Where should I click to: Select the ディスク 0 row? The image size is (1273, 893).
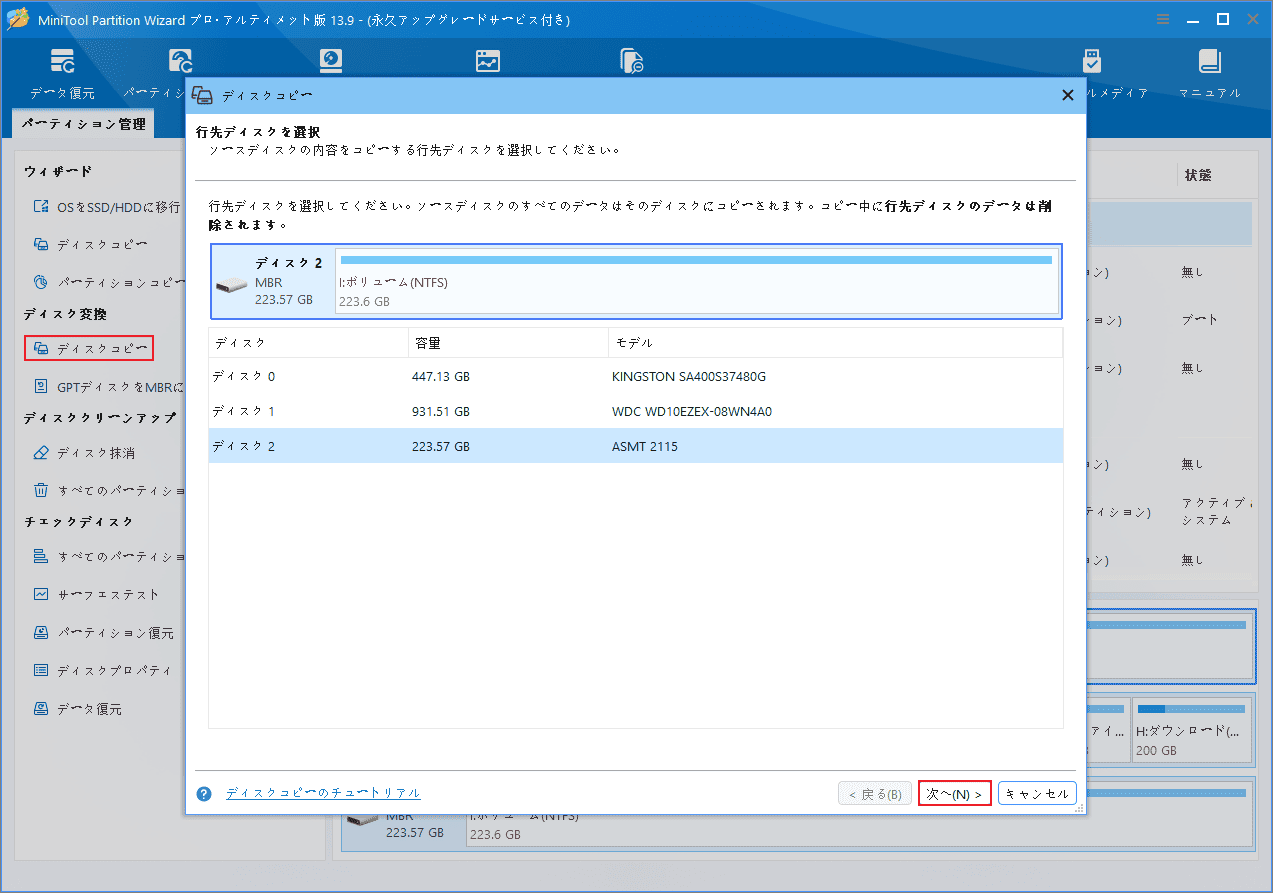tap(636, 376)
